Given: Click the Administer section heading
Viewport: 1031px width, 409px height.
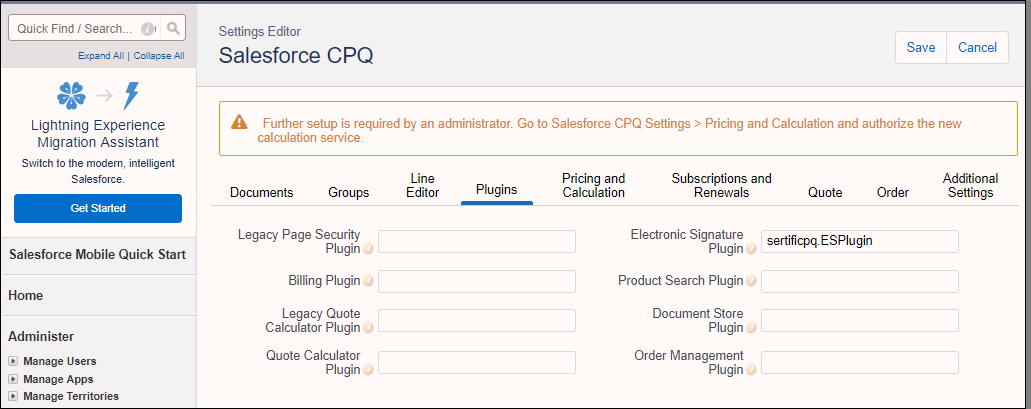Looking at the screenshot, I should 41,336.
